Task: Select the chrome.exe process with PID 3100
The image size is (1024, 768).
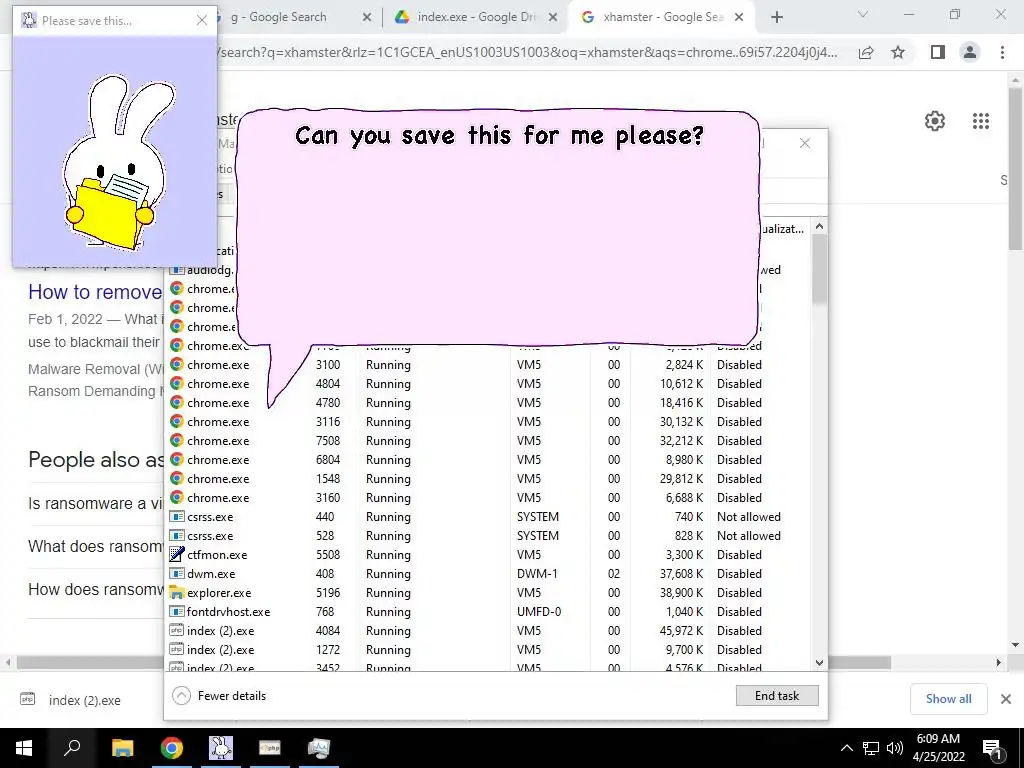Action: pyautogui.click(x=488, y=365)
